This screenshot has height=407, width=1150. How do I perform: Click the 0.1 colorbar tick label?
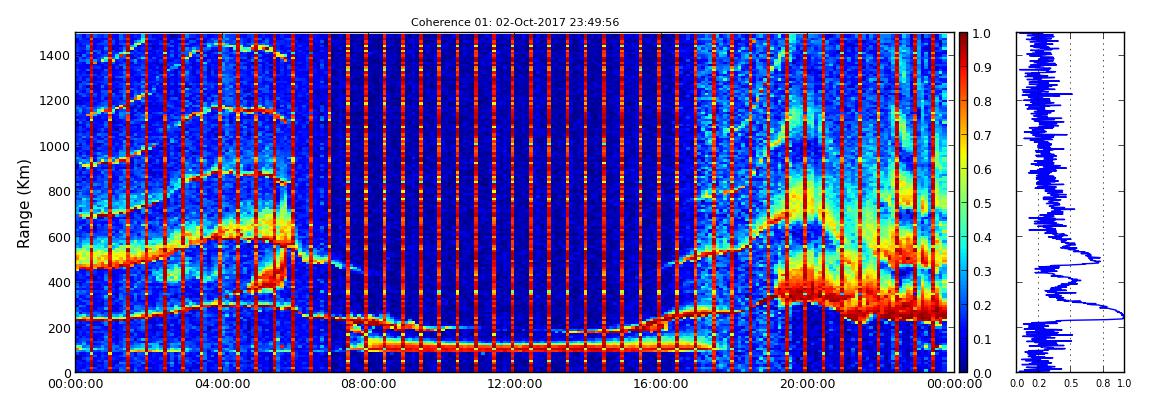[982, 340]
